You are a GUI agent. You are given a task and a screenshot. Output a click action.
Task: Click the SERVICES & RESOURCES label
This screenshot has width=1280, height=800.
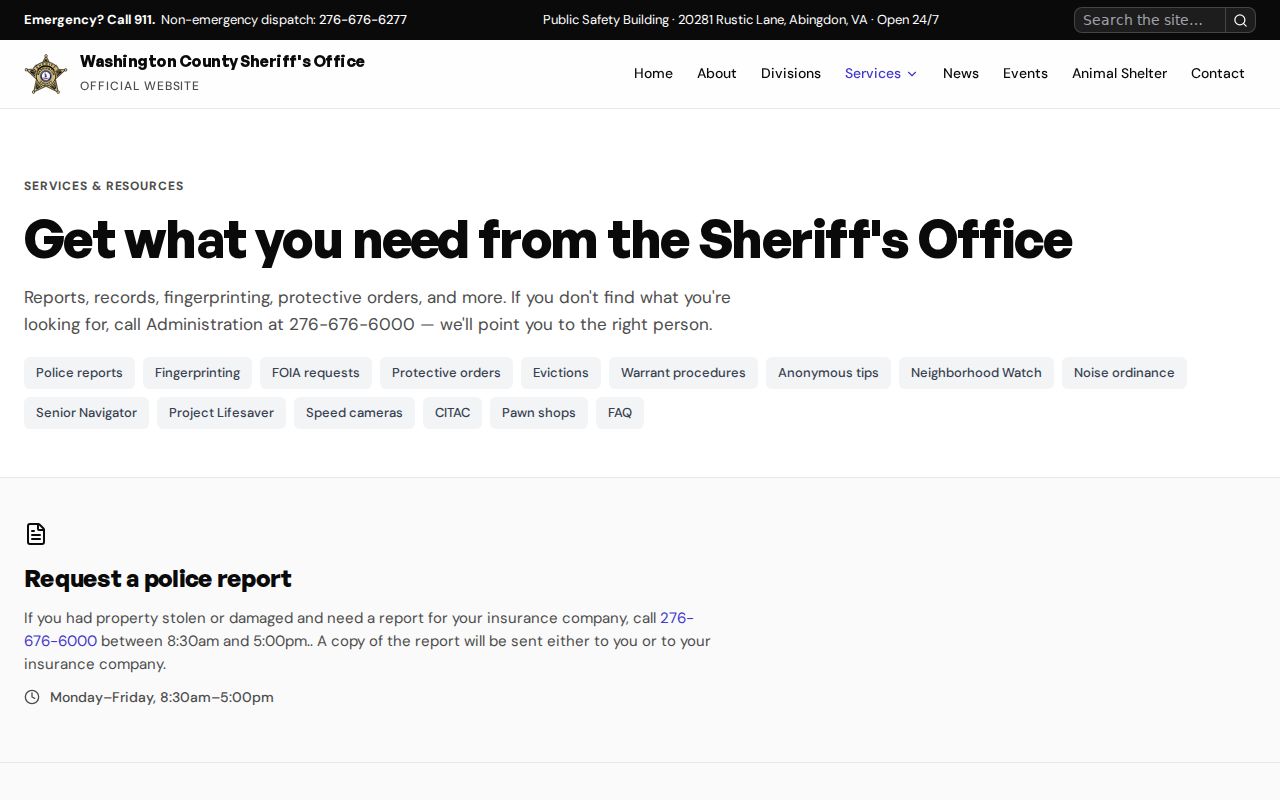click(104, 186)
